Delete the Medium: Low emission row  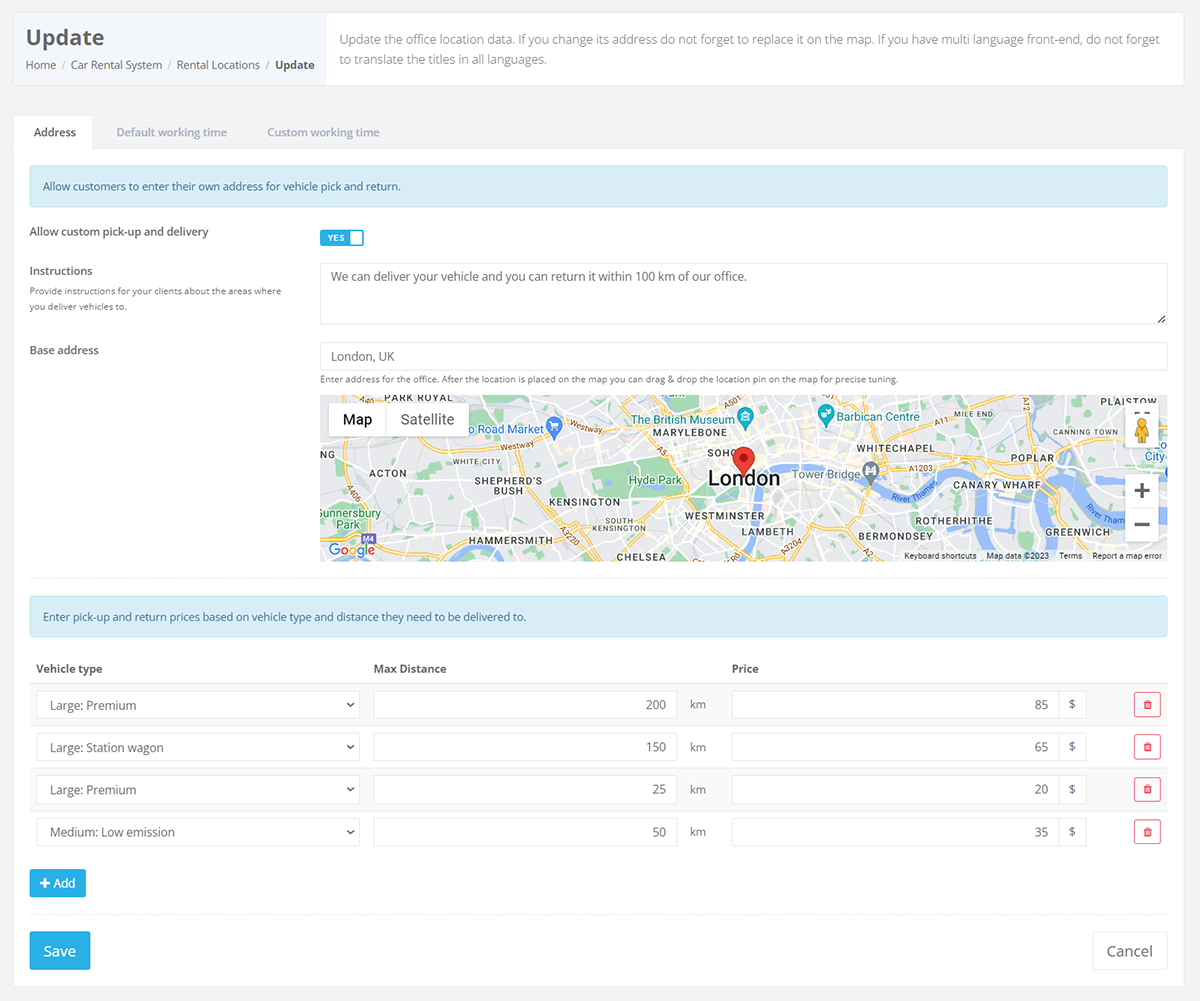pyautogui.click(x=1147, y=831)
